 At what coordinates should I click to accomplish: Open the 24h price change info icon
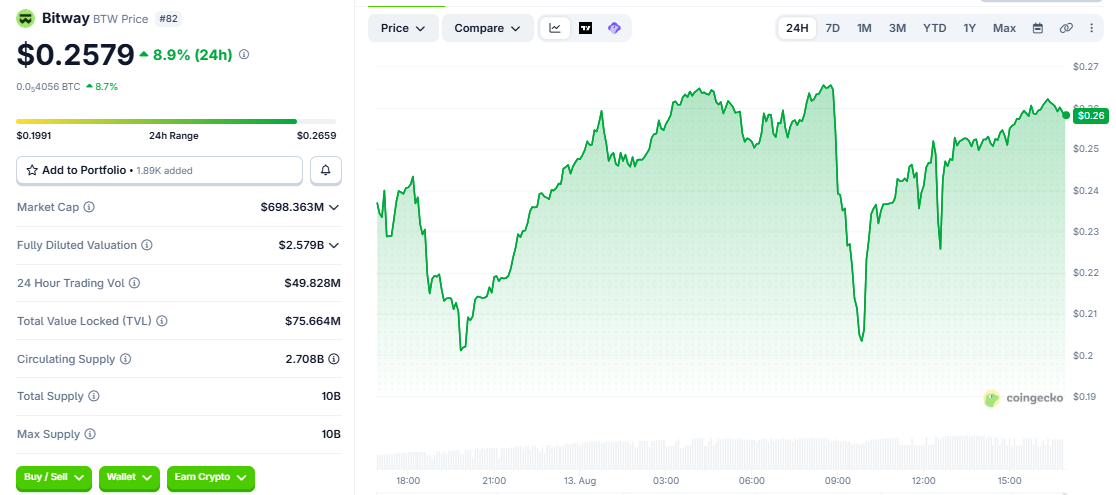[x=244, y=54]
